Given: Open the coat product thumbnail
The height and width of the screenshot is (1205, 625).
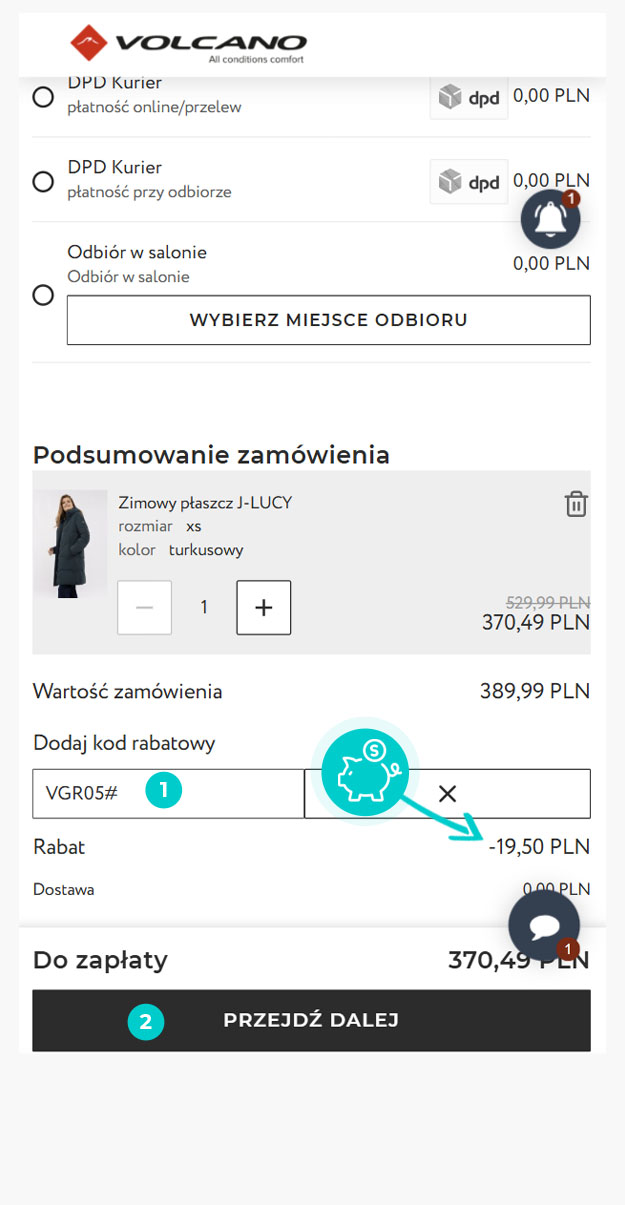Looking at the screenshot, I should pyautogui.click(x=70, y=544).
